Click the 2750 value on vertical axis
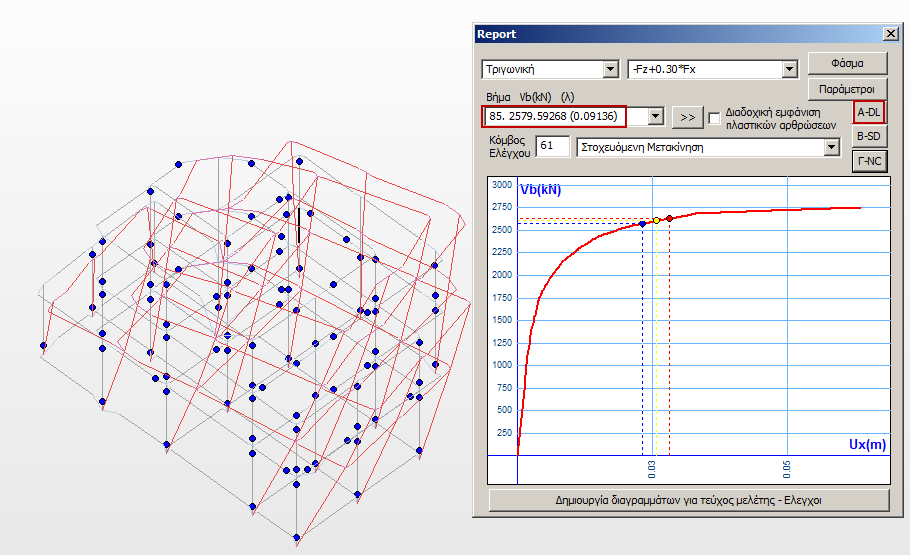The image size is (910, 555). tap(502, 207)
